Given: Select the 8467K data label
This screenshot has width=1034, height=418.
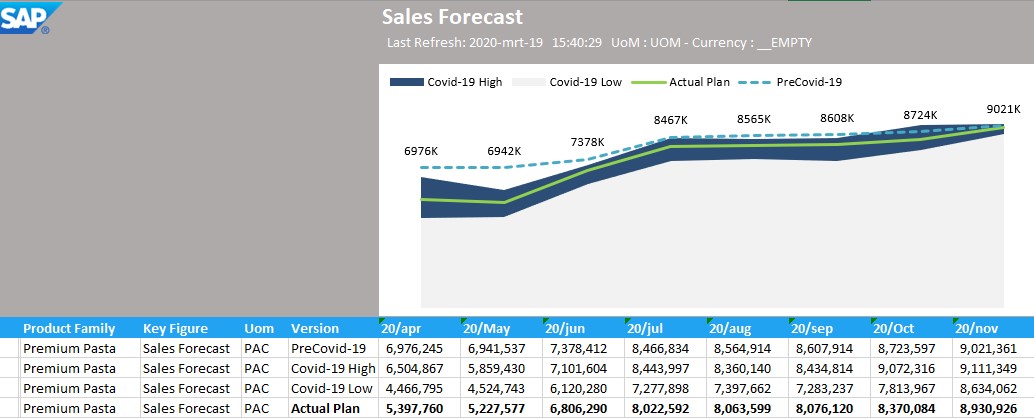Looking at the screenshot, I should click(671, 120).
